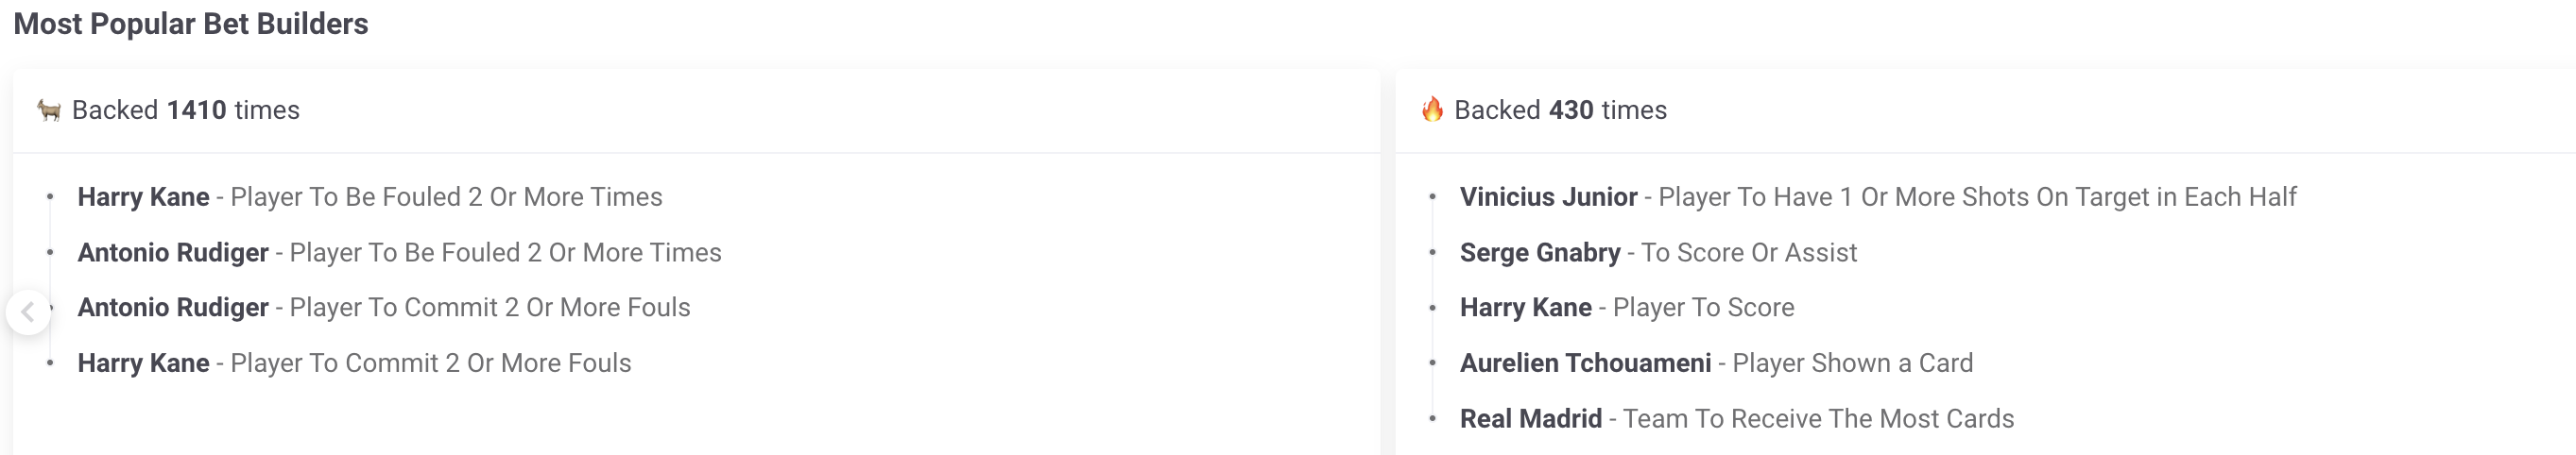Click the goat emoji icon
The image size is (2576, 455).
49,110
